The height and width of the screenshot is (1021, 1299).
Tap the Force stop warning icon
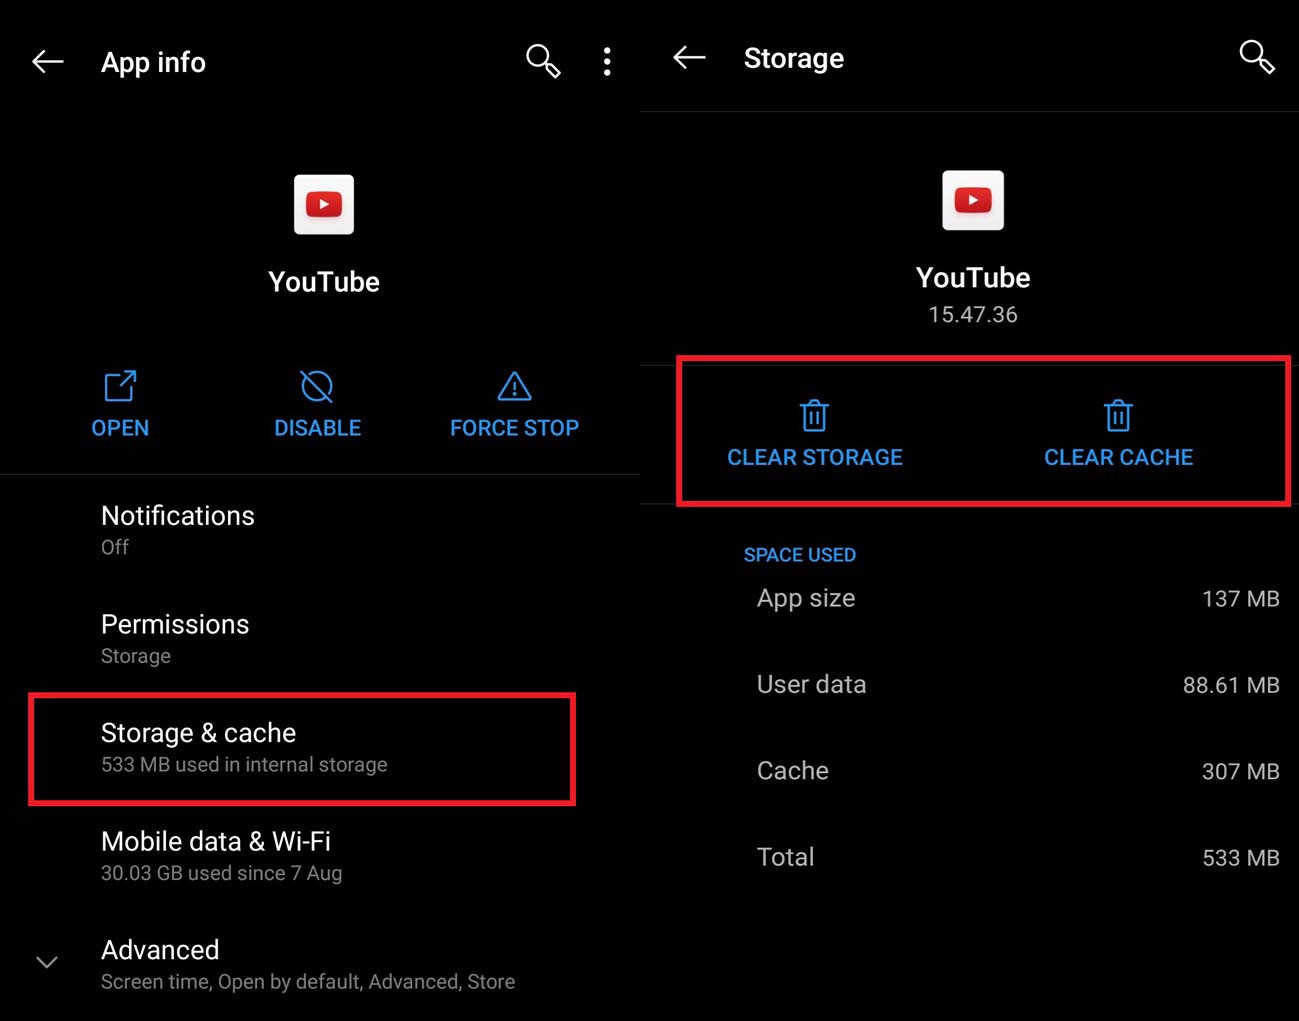514,386
